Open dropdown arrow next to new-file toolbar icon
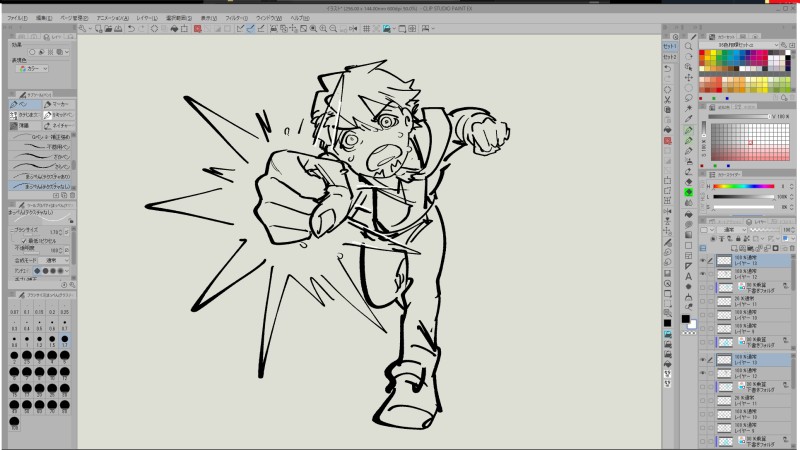 coord(90,29)
